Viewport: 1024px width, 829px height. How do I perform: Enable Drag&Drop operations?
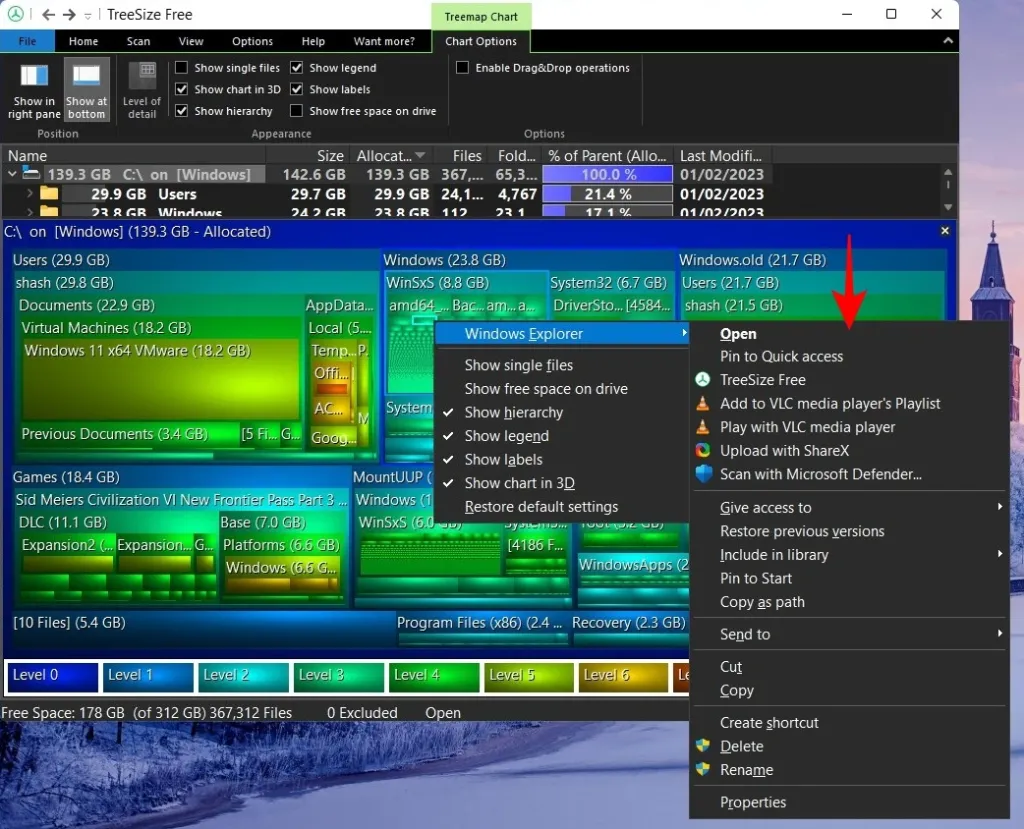click(463, 67)
